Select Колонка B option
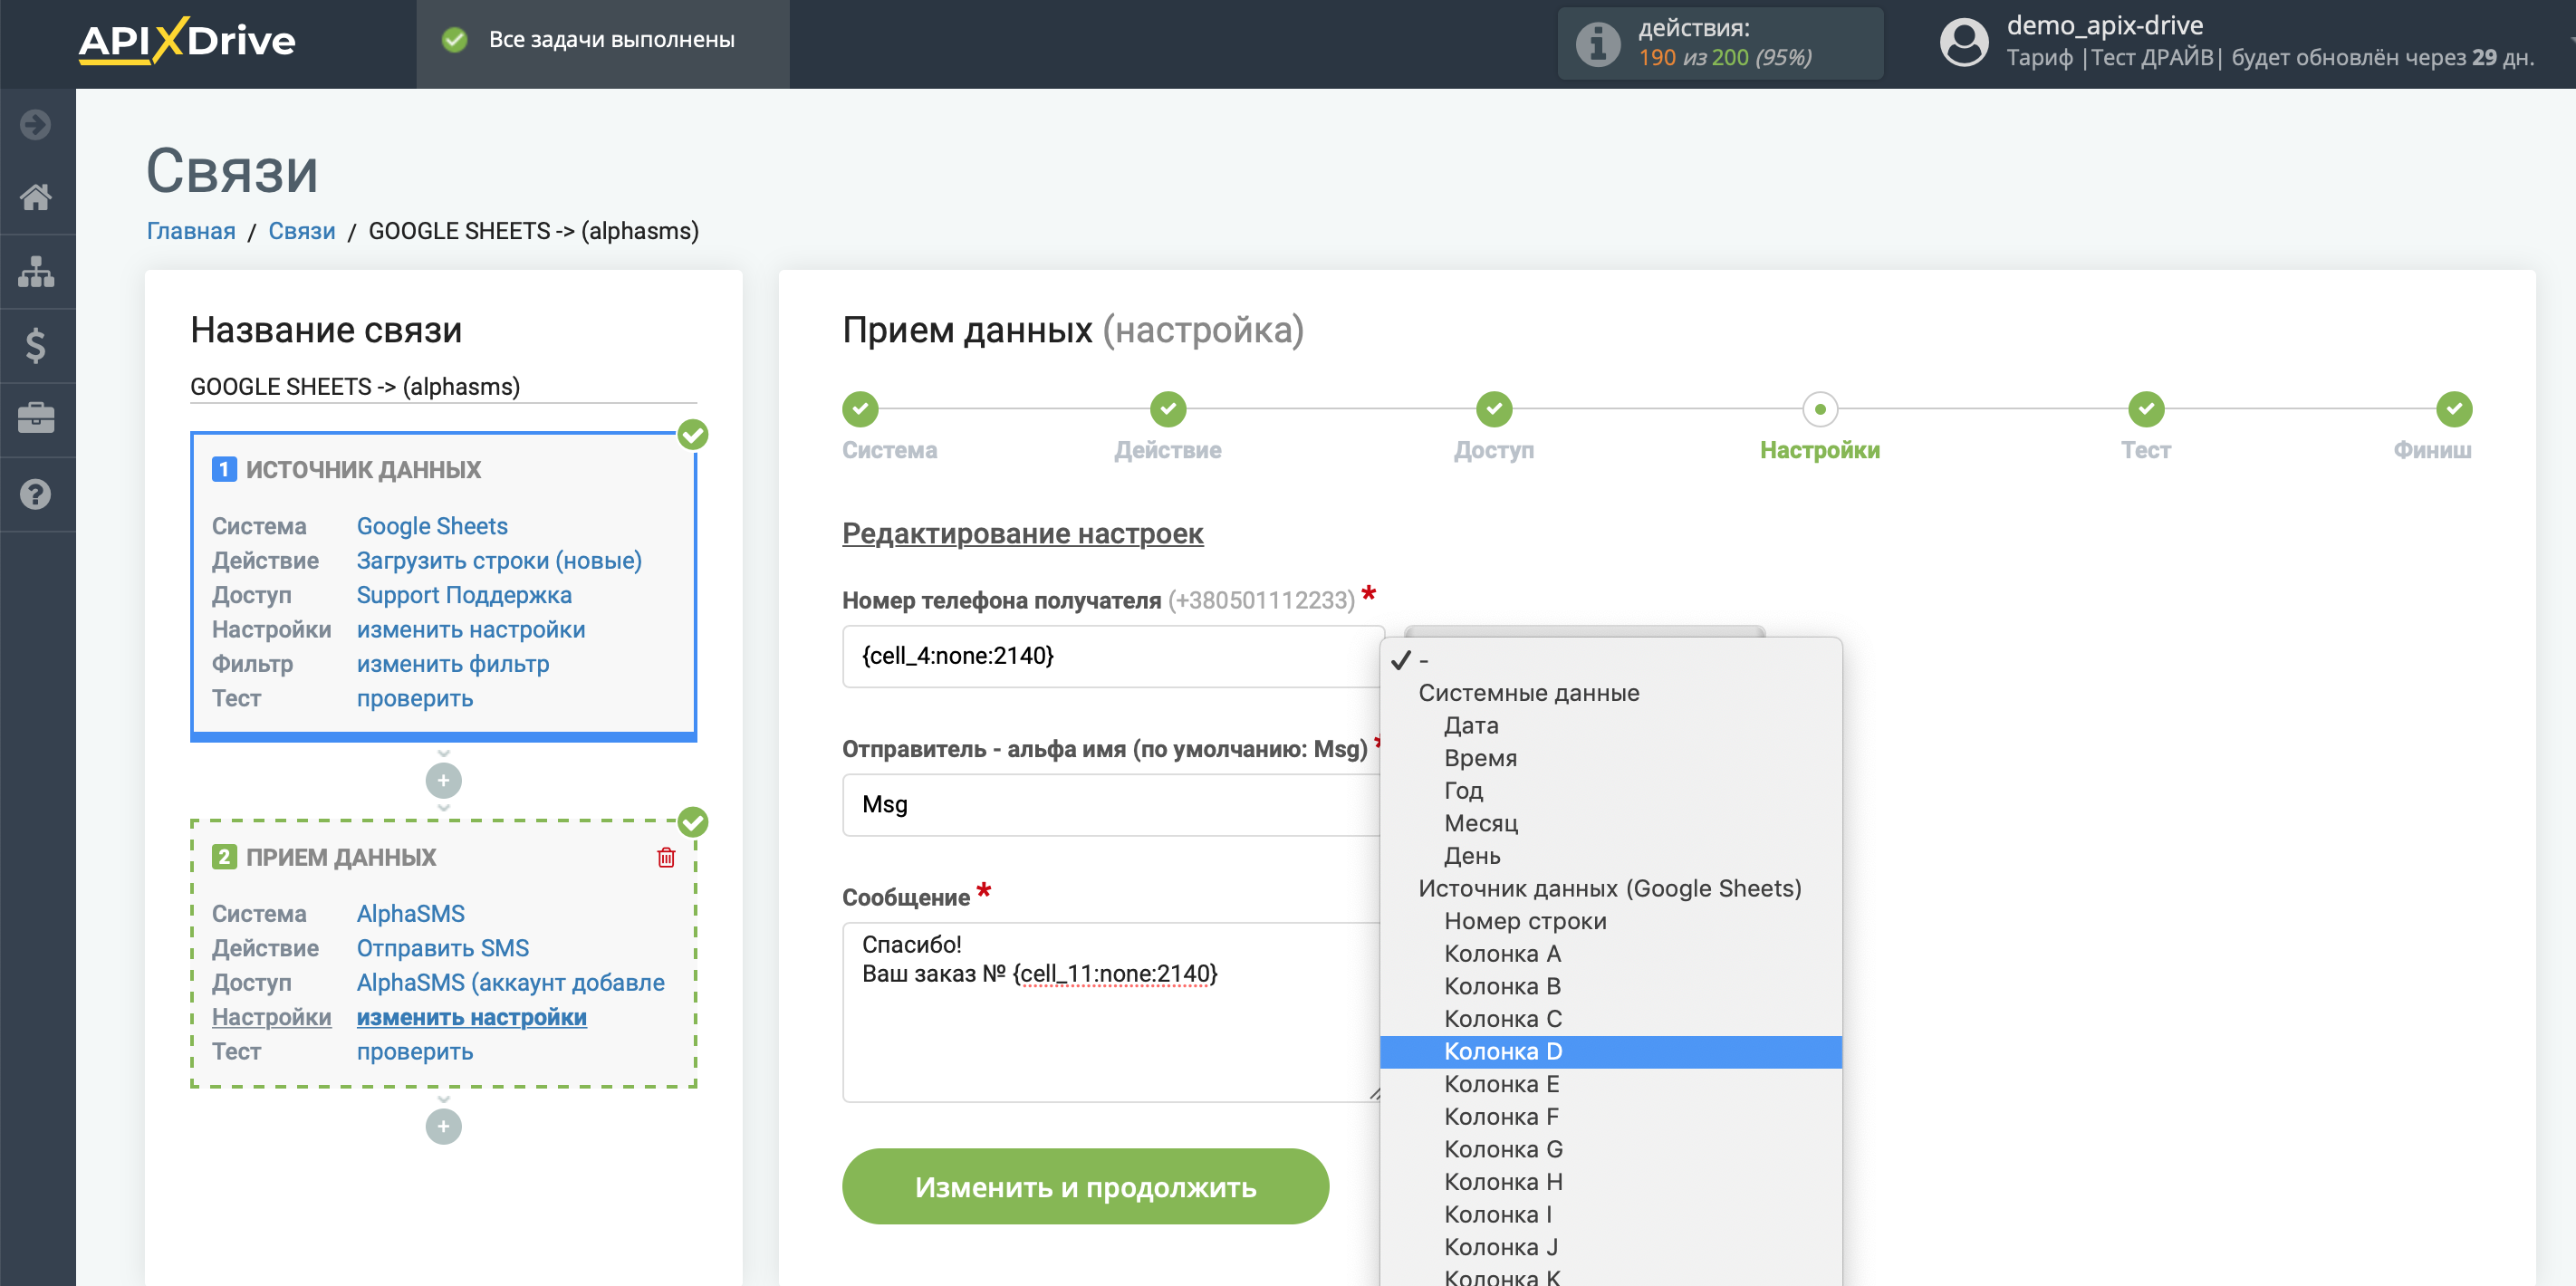Screen dimensions: 2576x1286 pos(1611,986)
